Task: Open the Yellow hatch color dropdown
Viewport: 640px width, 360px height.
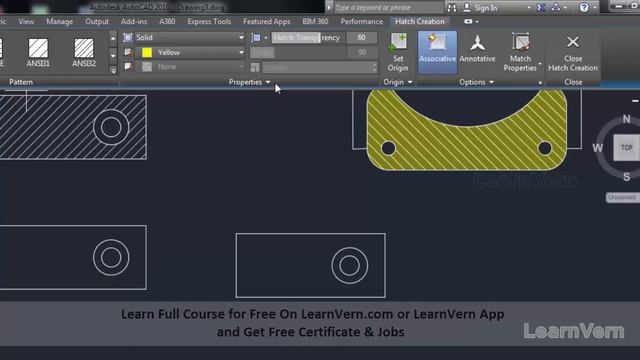Action: click(x=241, y=52)
